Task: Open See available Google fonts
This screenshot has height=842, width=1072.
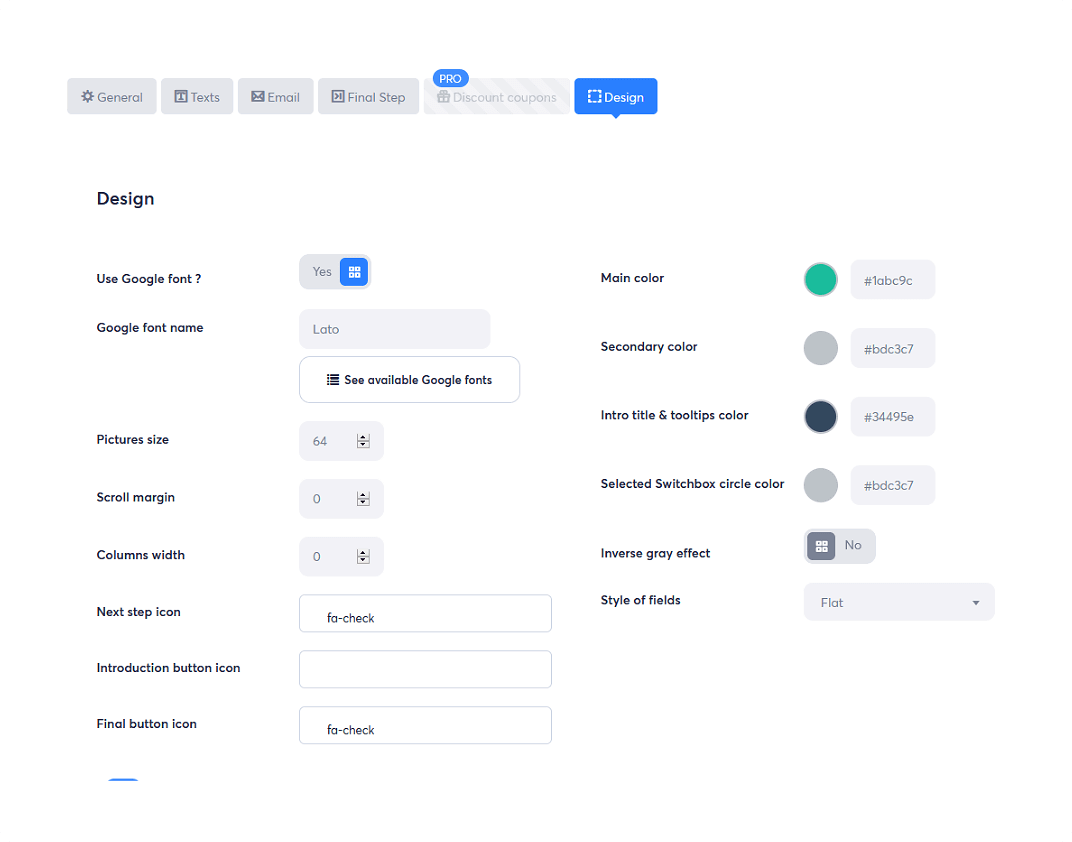Action: point(410,379)
